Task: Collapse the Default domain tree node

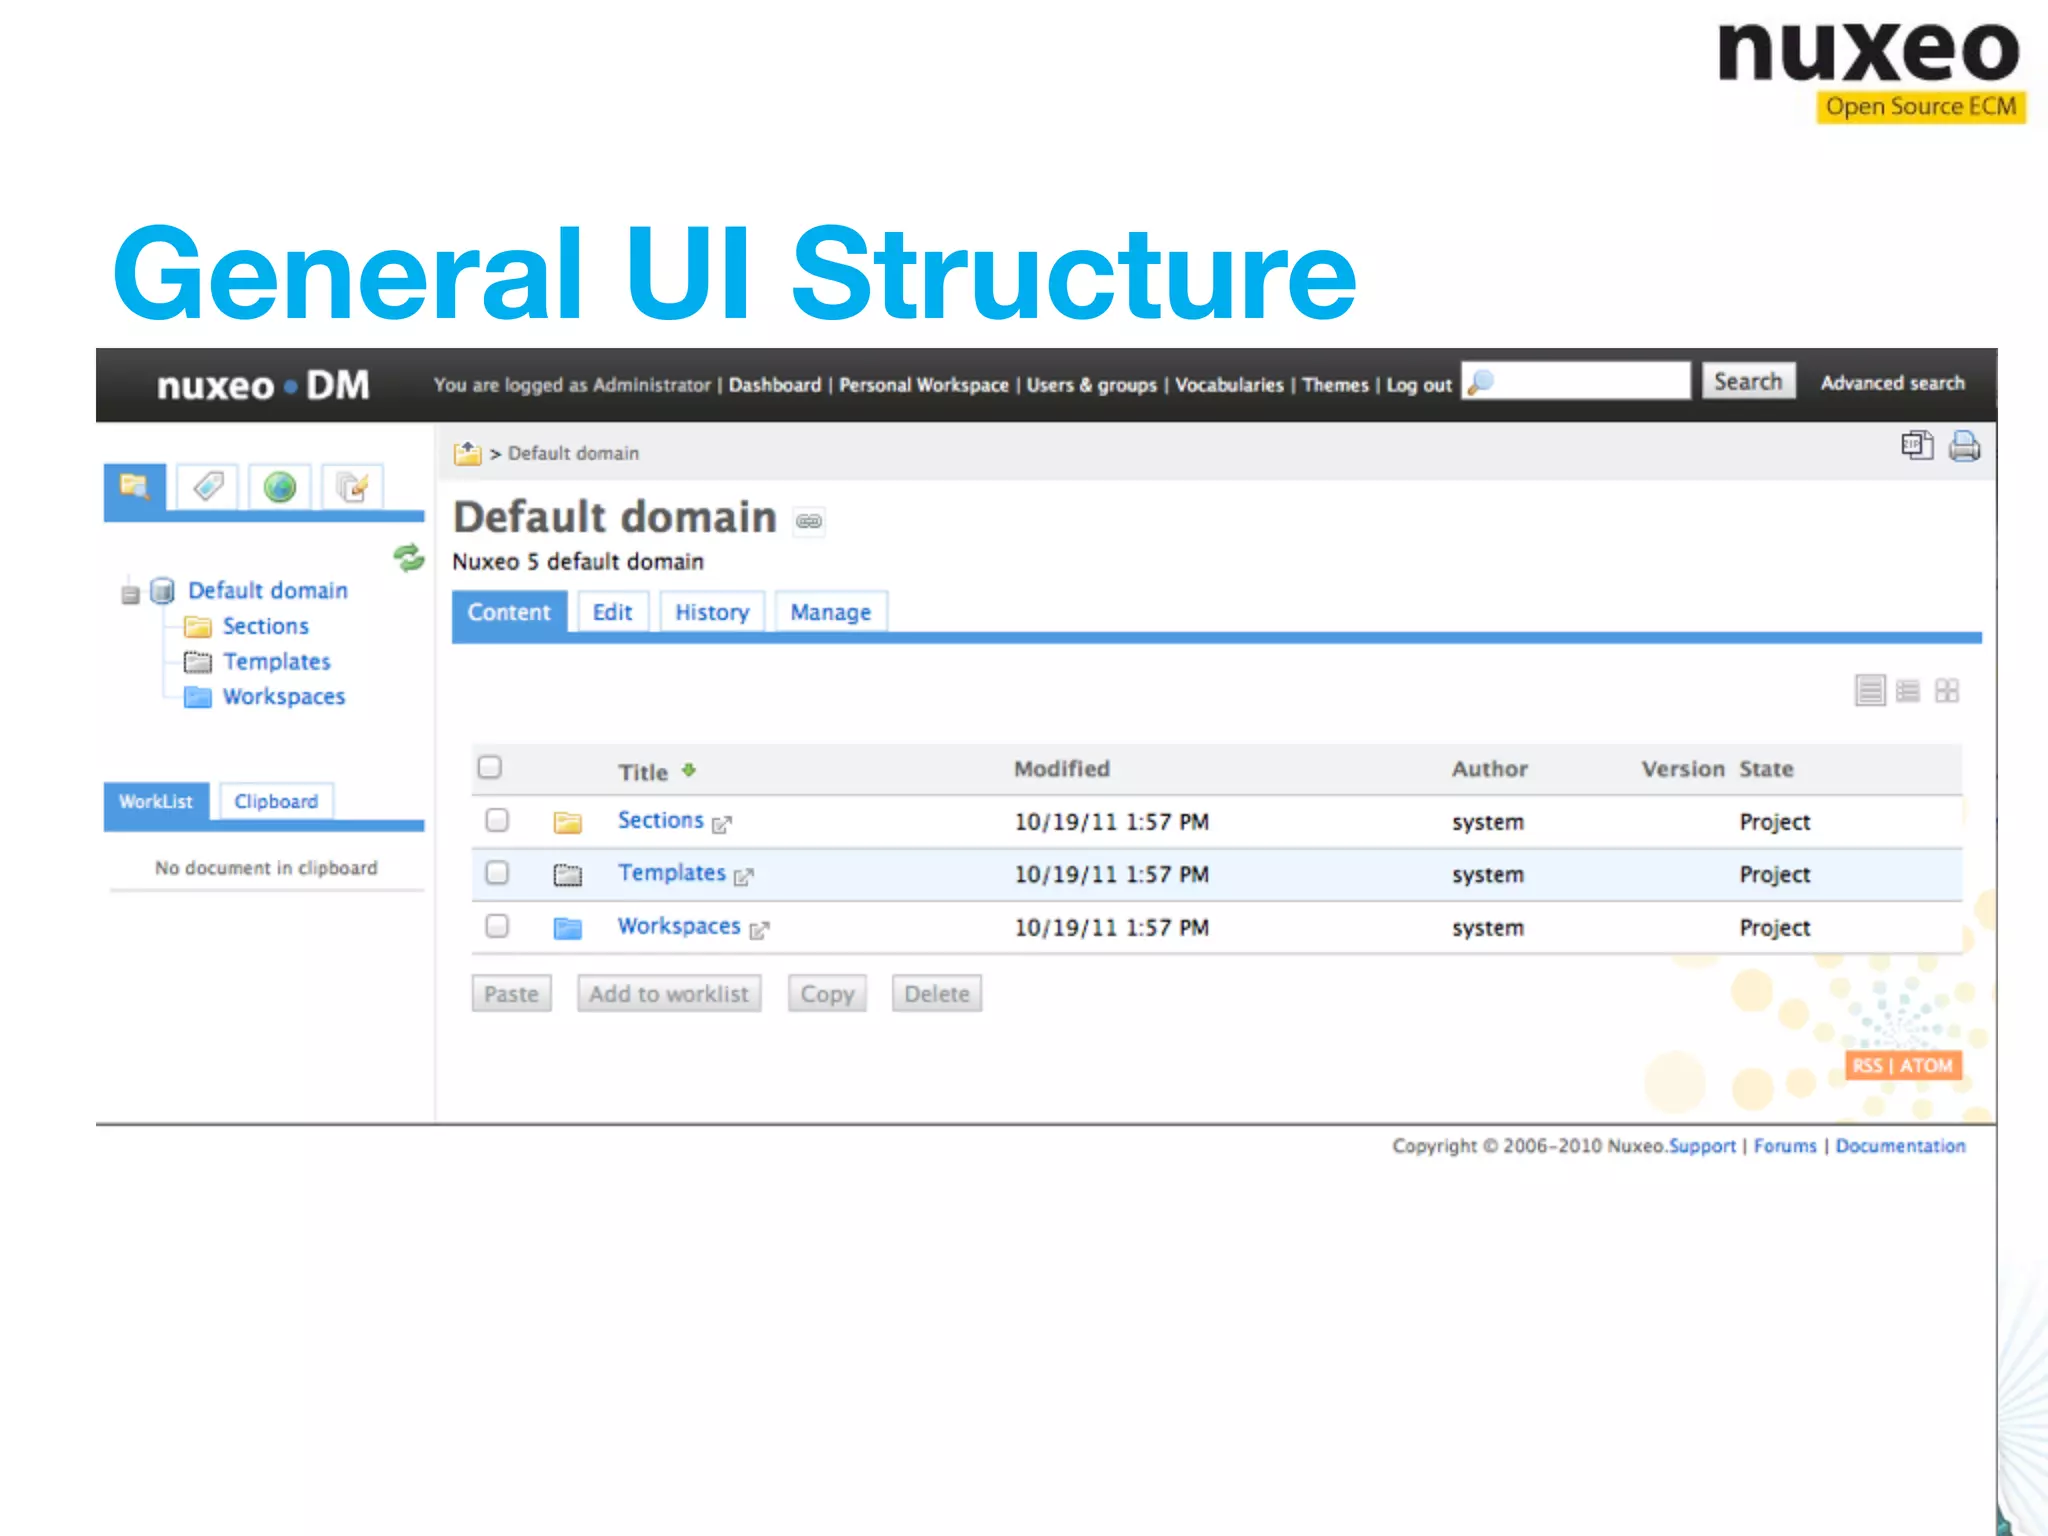Action: tap(130, 594)
